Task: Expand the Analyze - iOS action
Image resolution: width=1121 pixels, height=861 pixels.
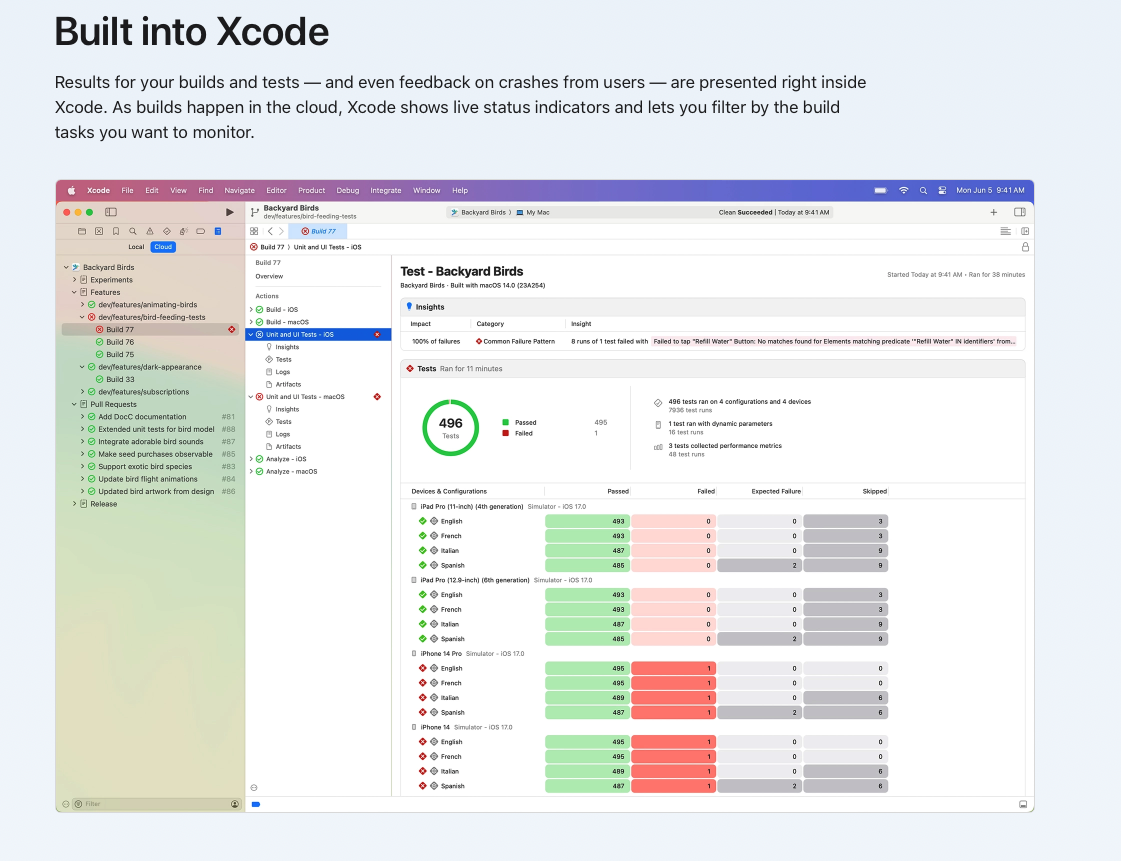Action: [251, 459]
